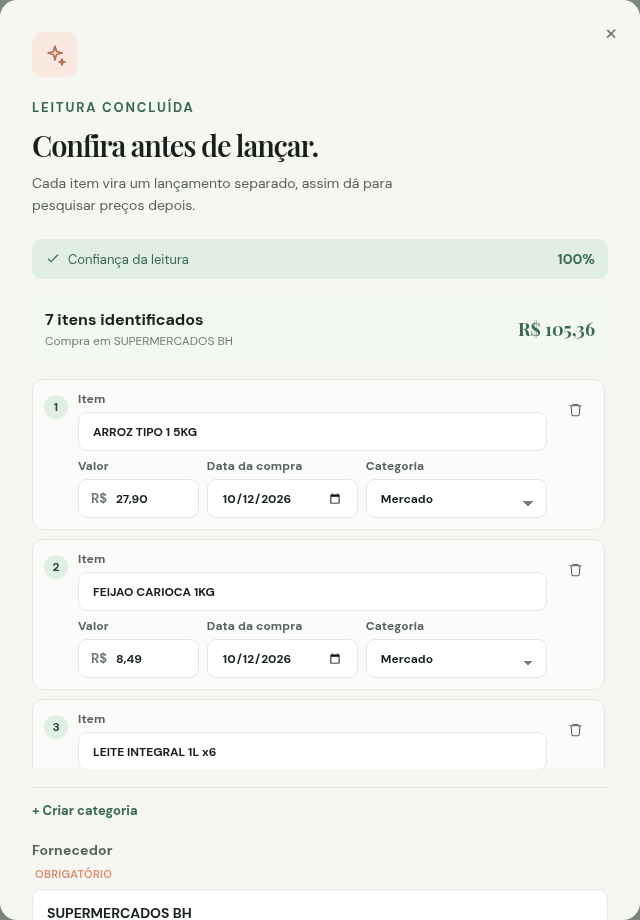Click the Confiança da leitura checkmark icon
The height and width of the screenshot is (920, 640).
pos(53,259)
